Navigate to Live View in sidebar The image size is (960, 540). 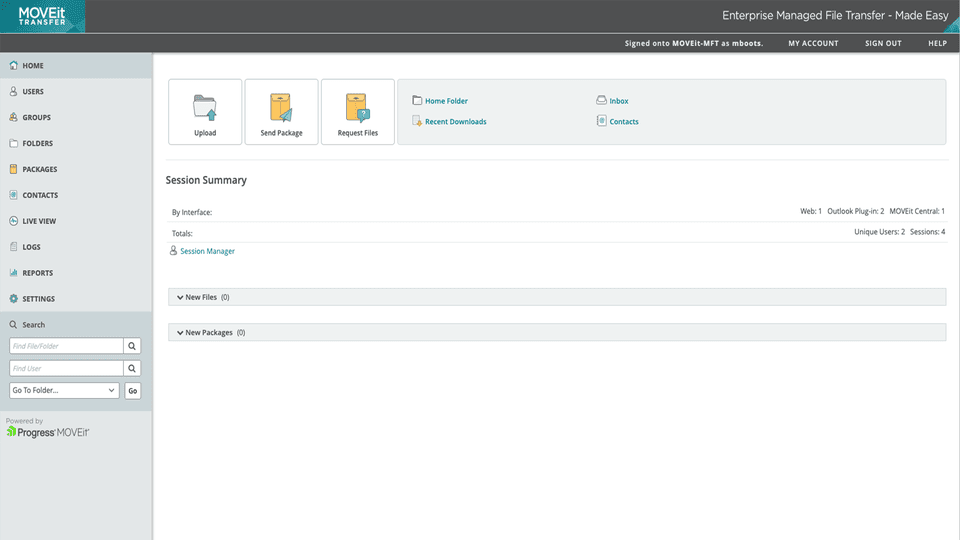(39, 221)
